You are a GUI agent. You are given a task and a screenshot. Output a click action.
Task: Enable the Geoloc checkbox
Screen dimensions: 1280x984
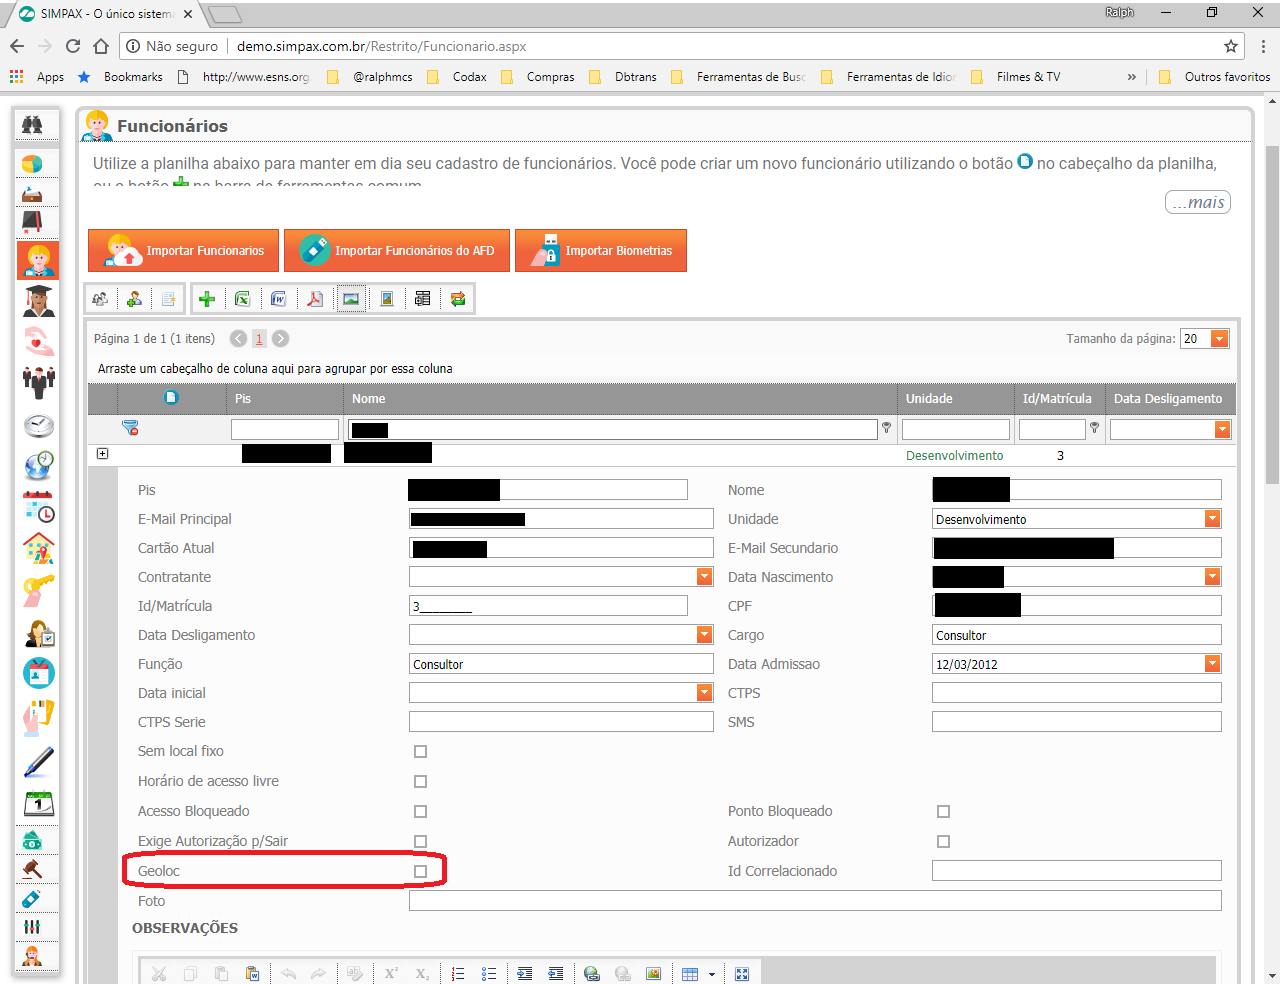[x=420, y=870]
